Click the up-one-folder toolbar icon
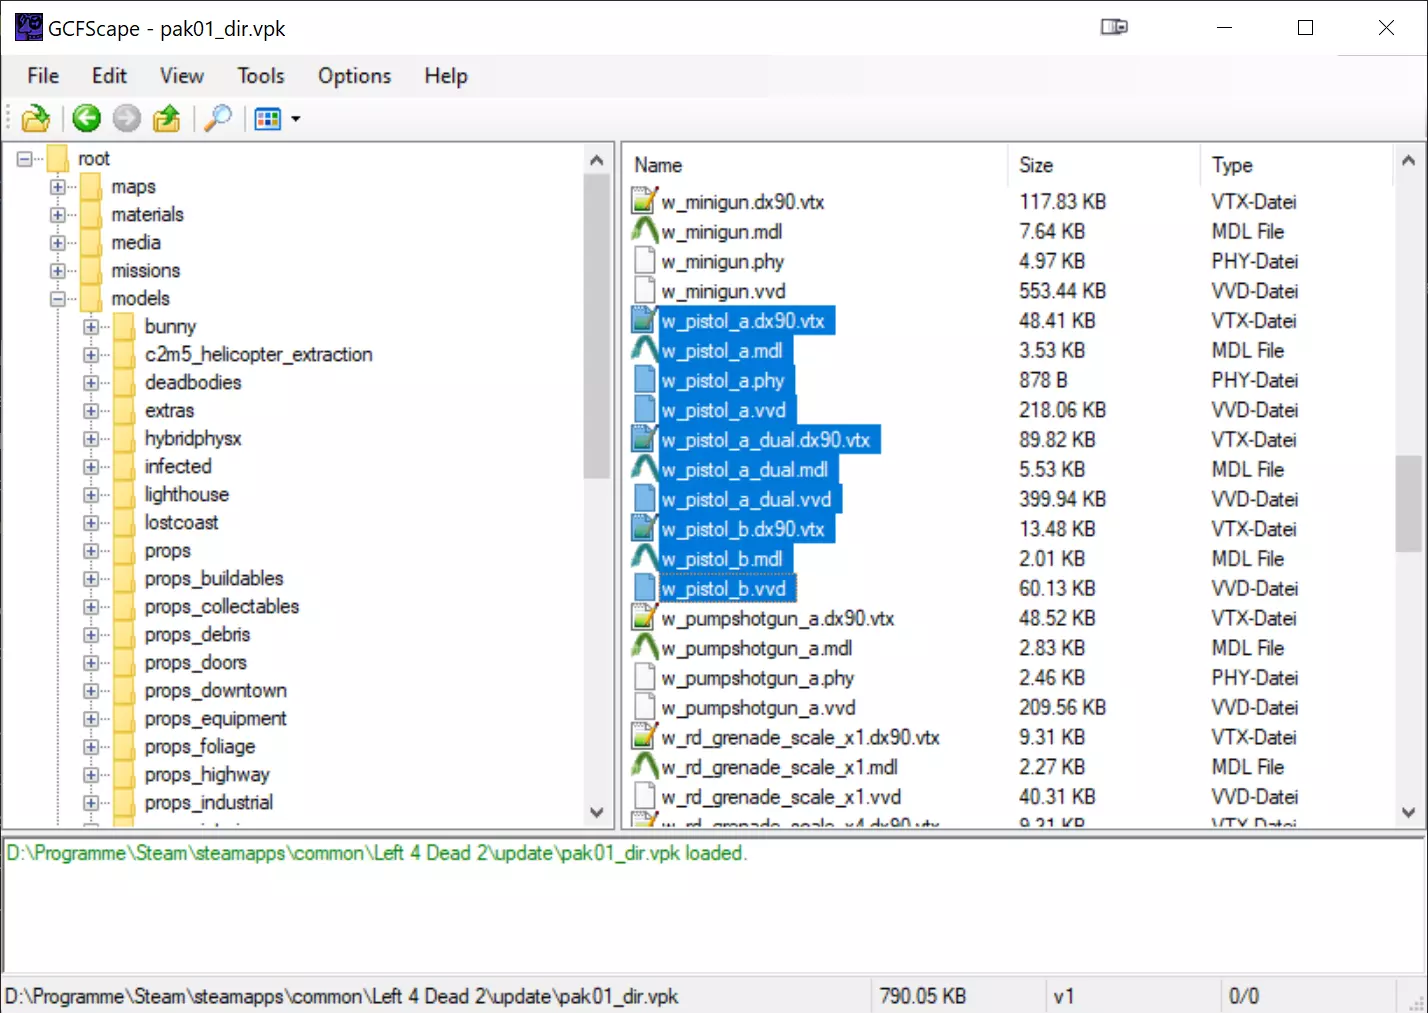 coord(167,119)
